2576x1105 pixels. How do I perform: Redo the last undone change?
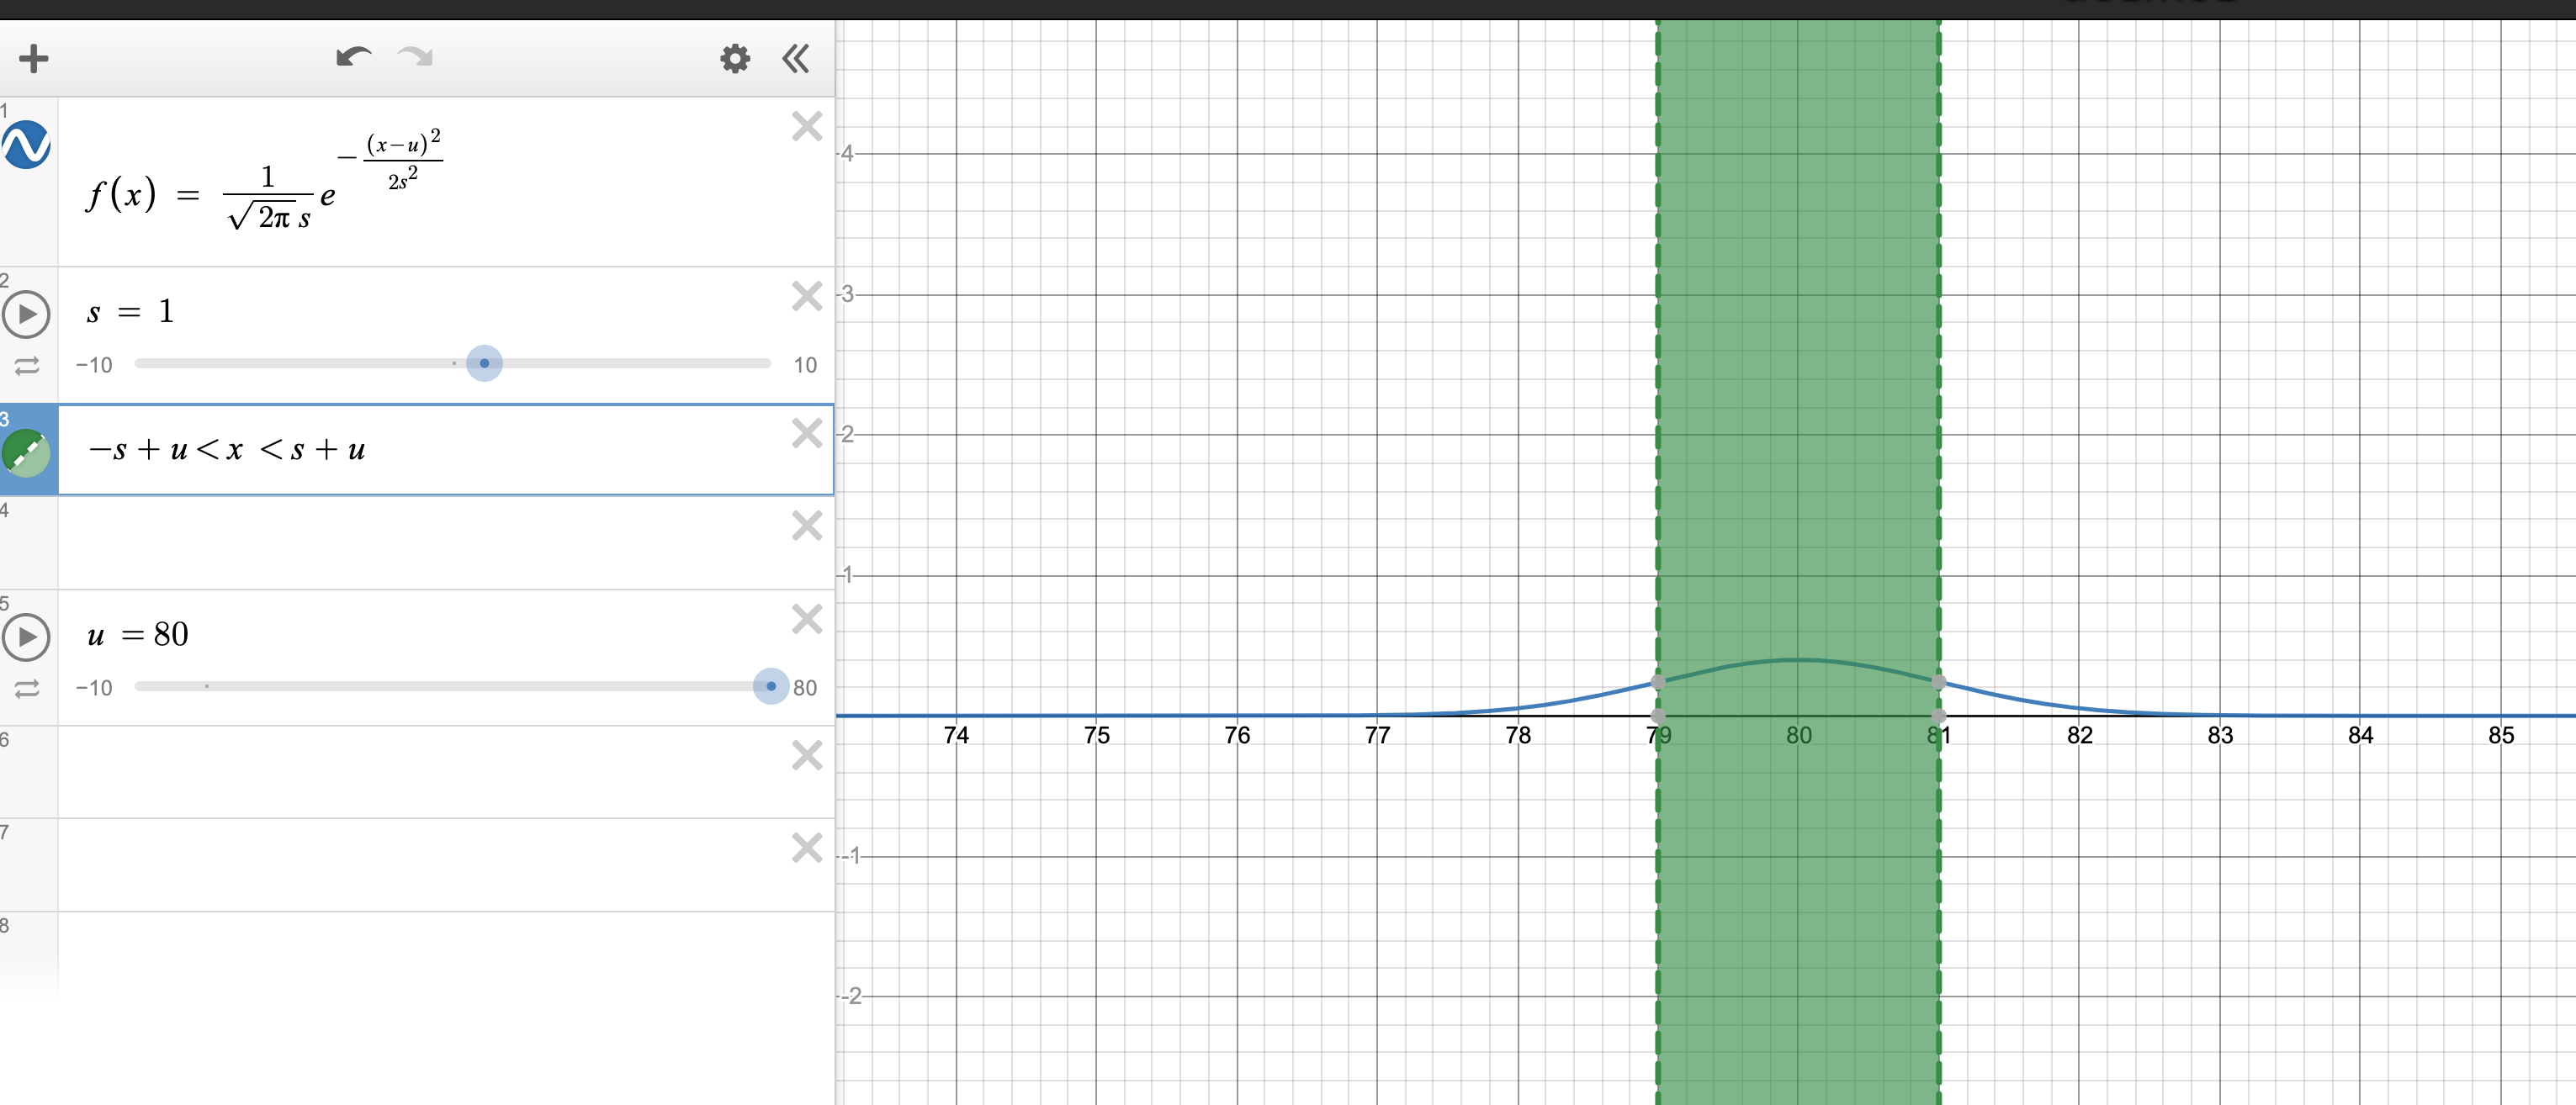pos(415,57)
